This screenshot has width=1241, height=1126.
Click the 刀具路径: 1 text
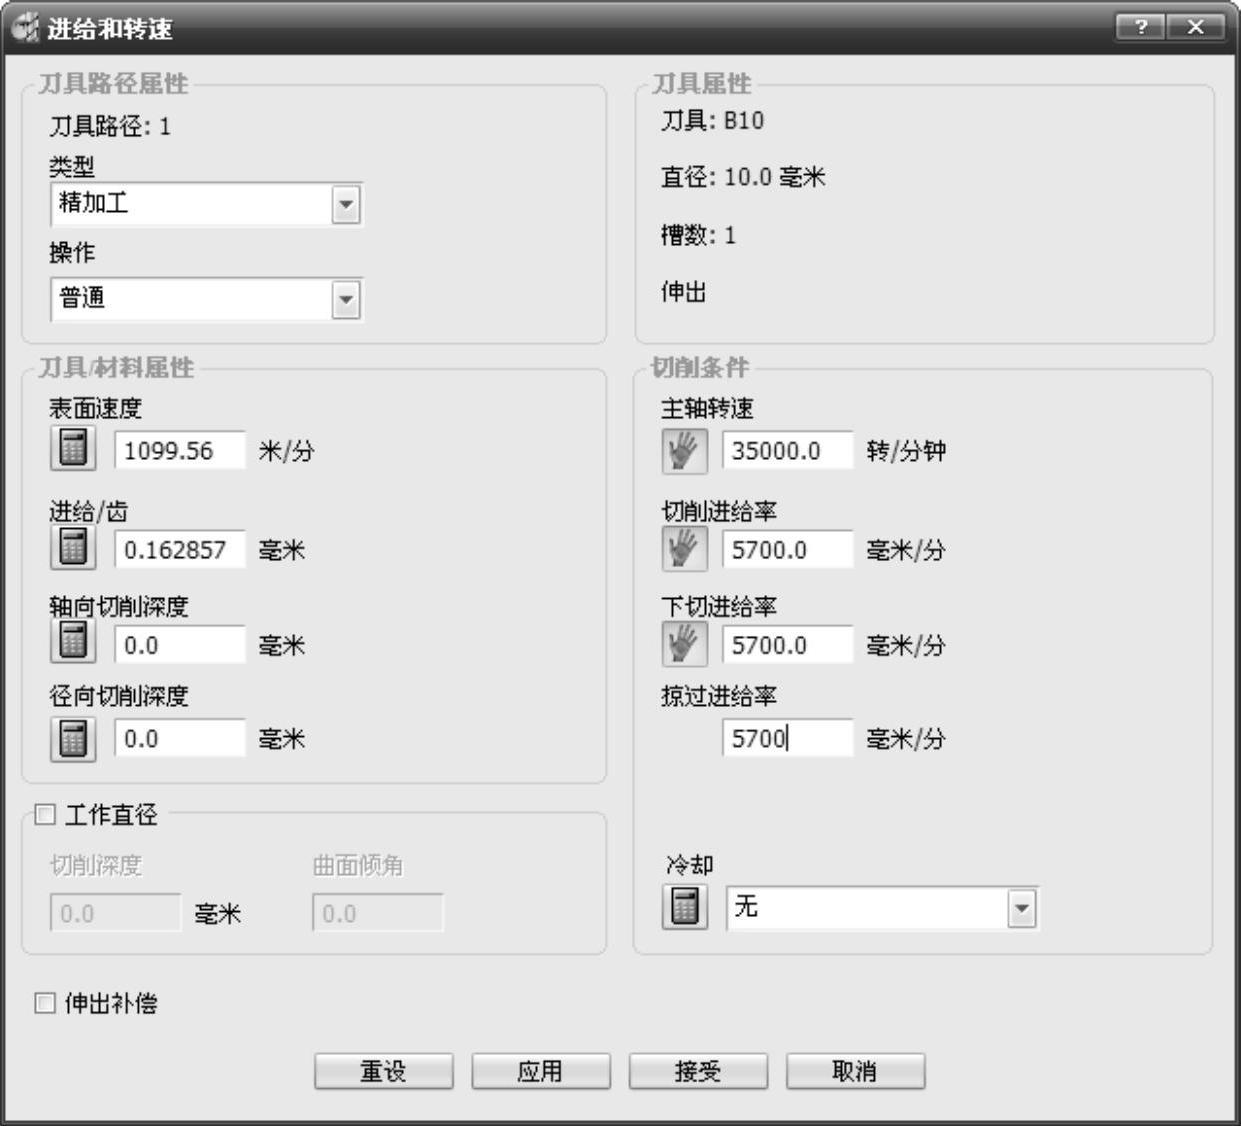(x=110, y=126)
